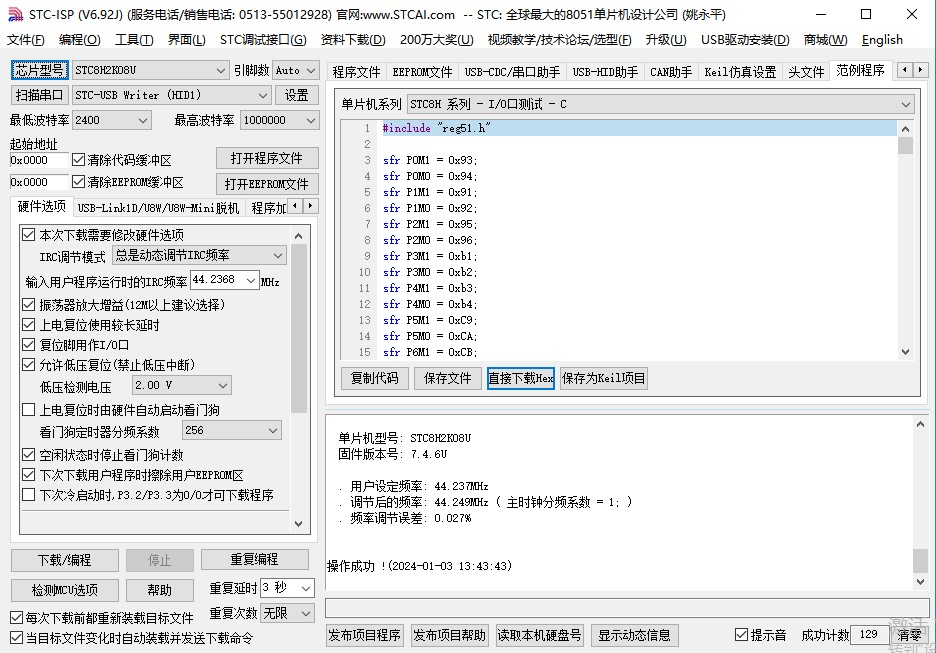
Task: Click the code editor vertical scrollbar thumb
Action: [x=905, y=145]
